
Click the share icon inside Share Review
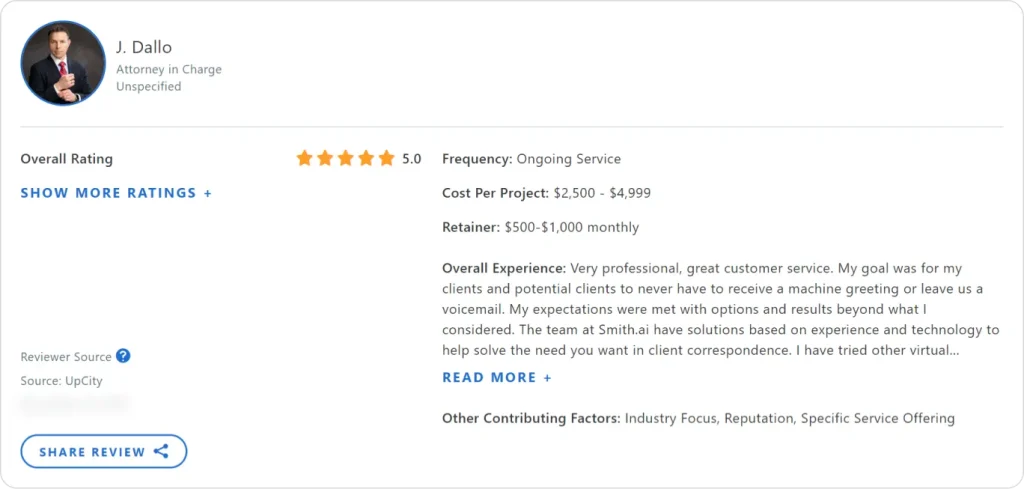[161, 452]
